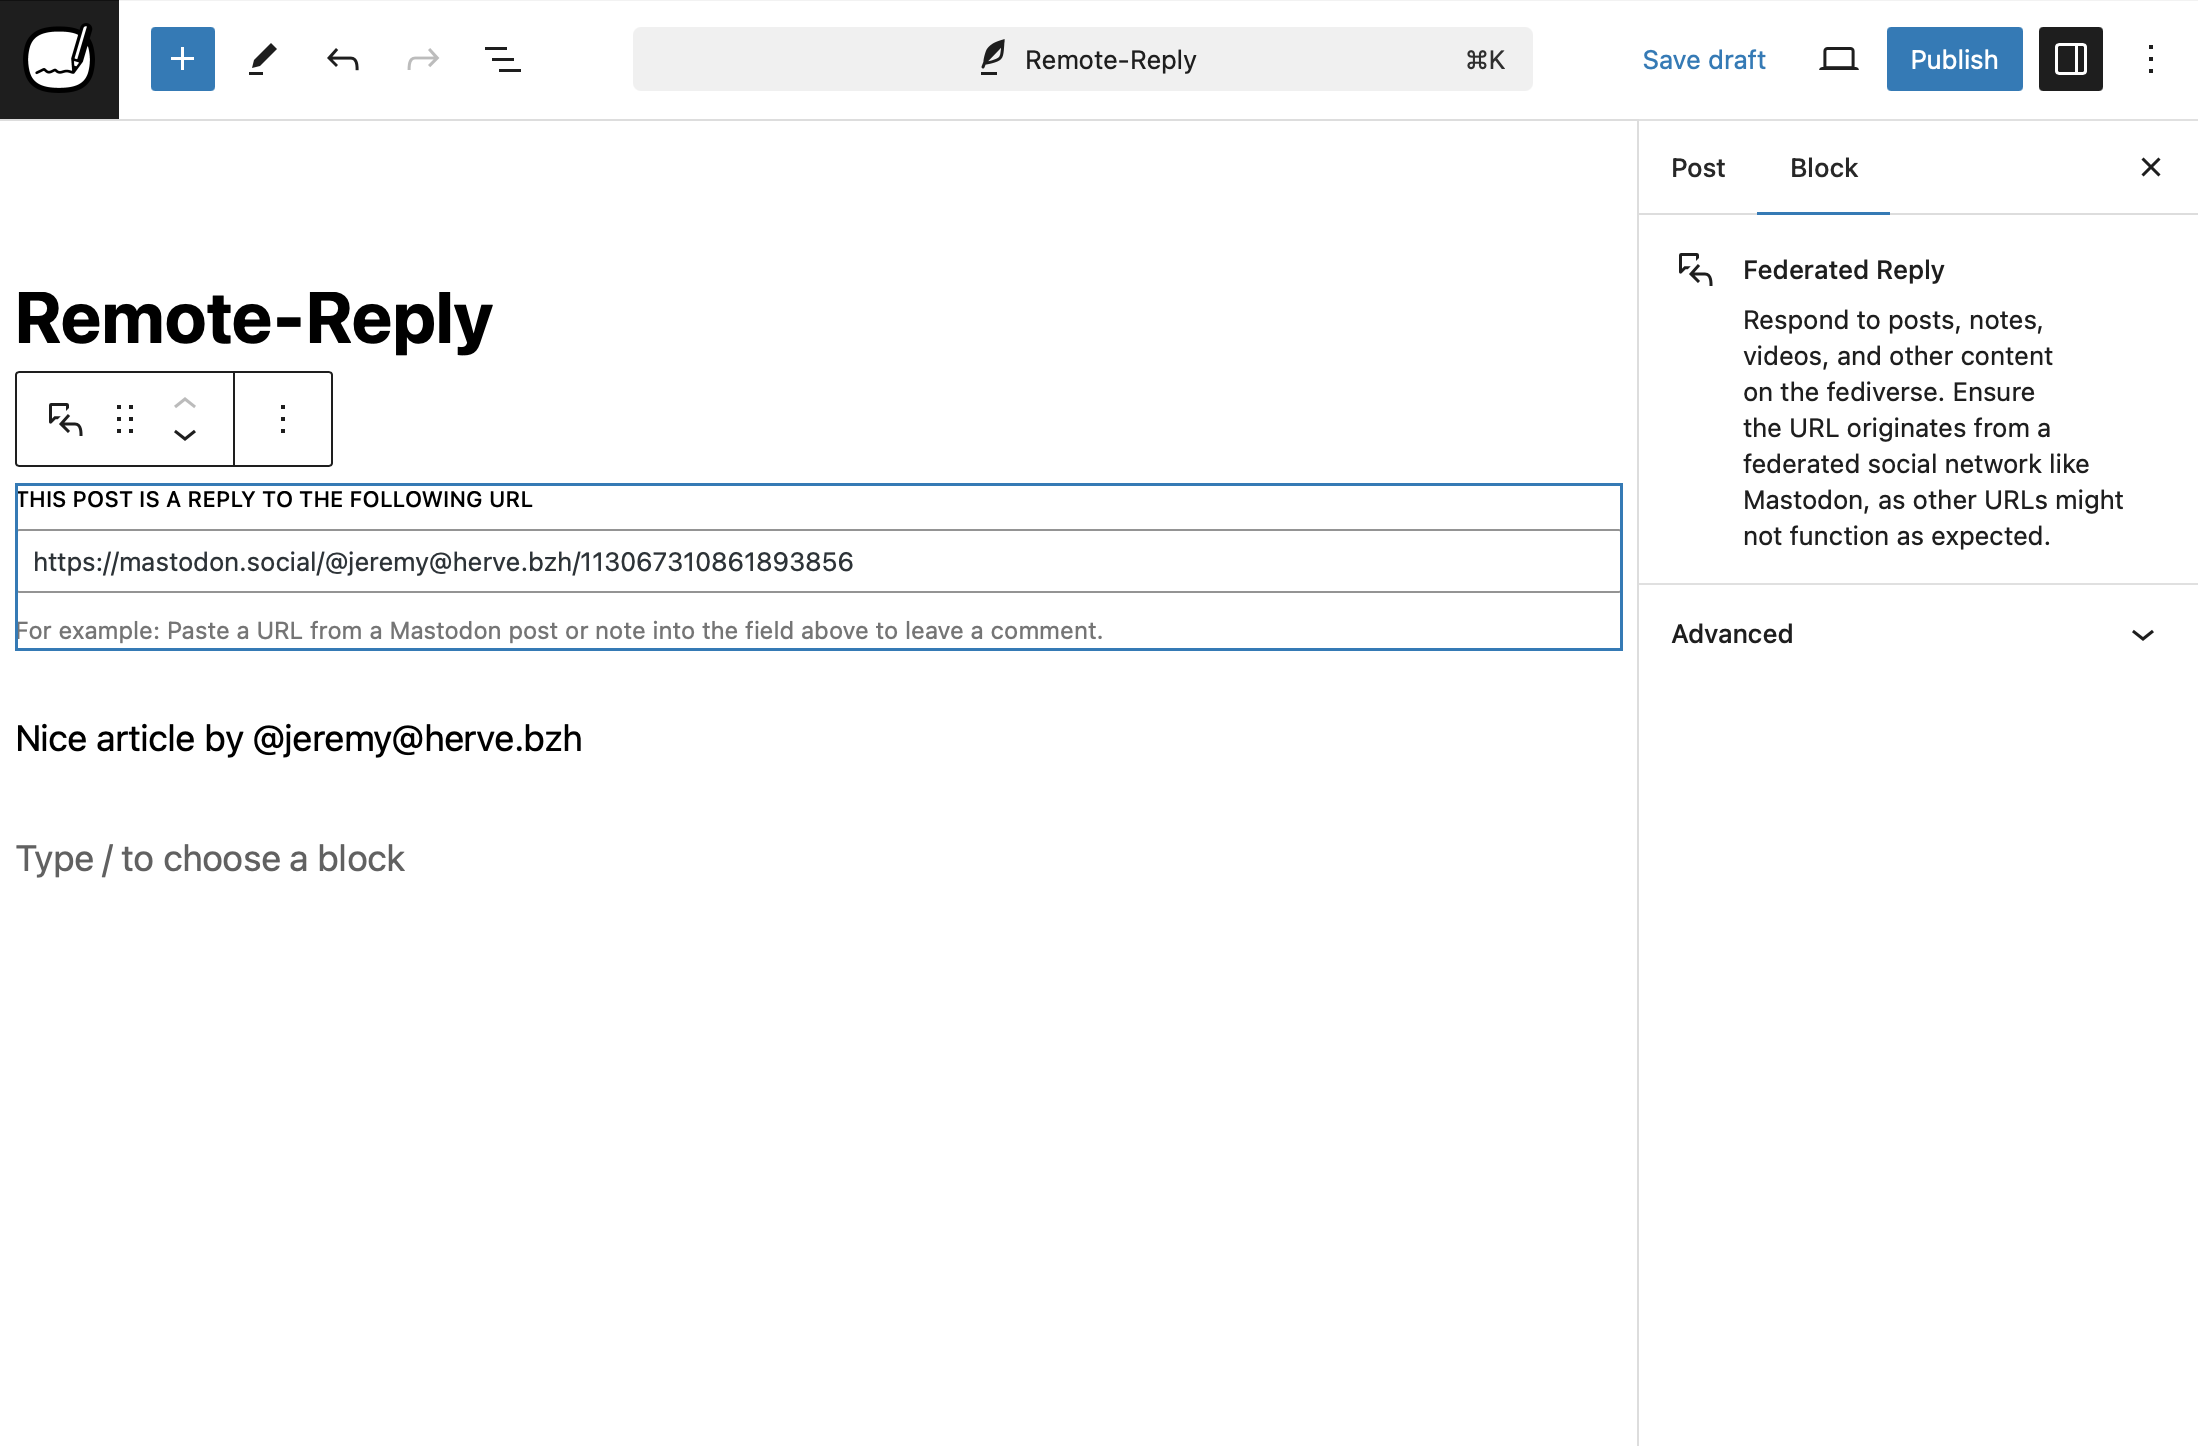2198x1446 pixels.
Task: Move block up with the up chevron
Action: click(x=185, y=403)
